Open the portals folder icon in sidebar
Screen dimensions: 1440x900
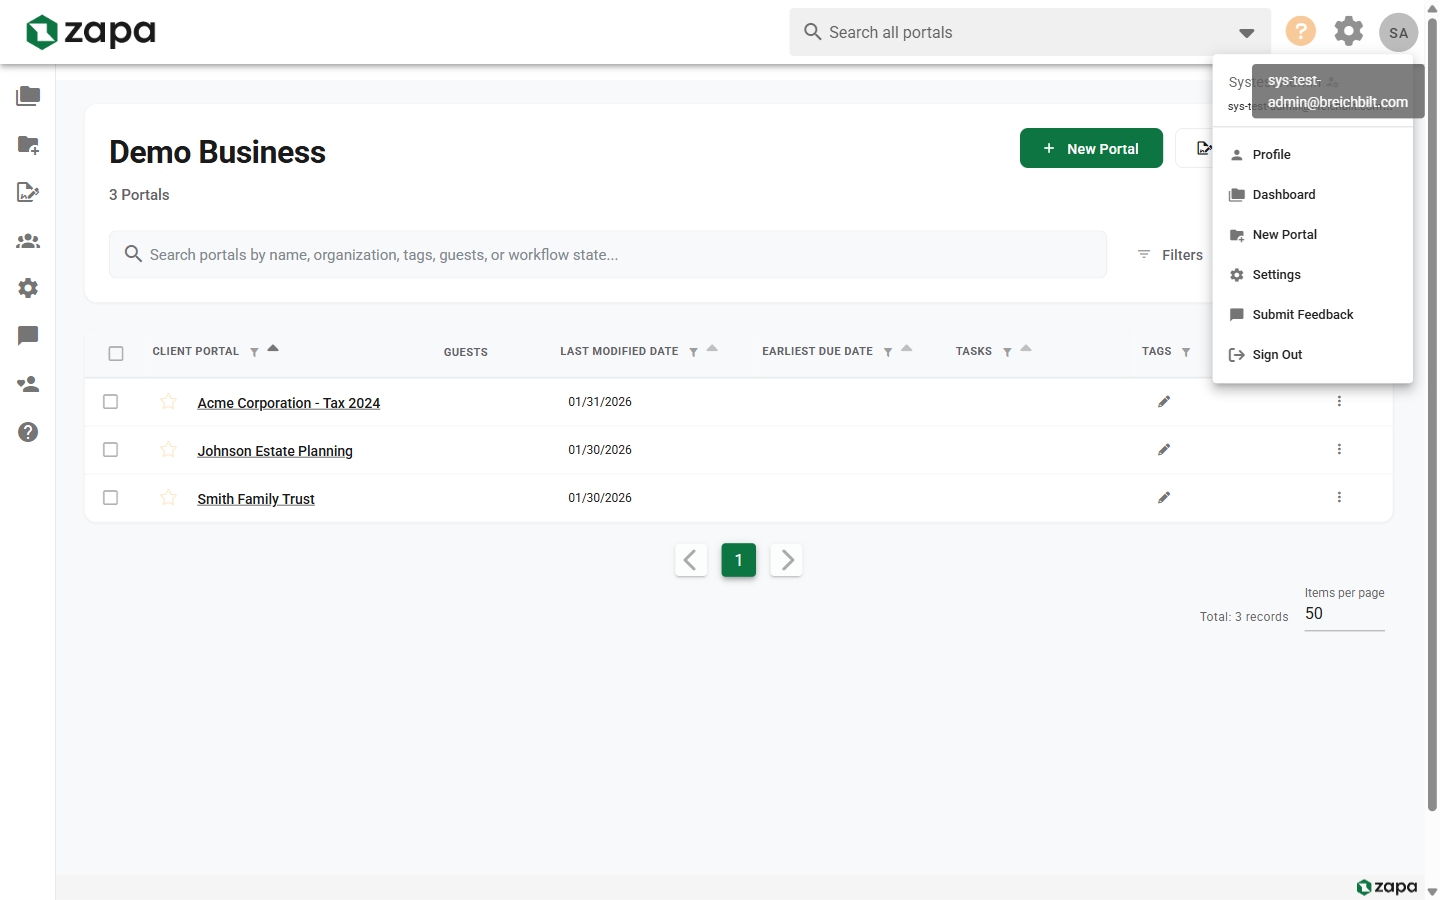pos(28,96)
